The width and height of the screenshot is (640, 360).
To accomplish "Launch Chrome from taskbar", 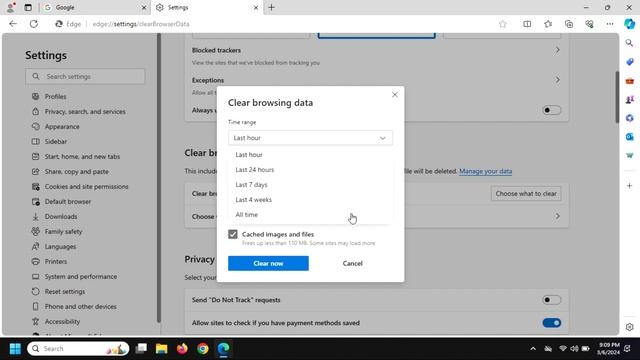I will pyautogui.click(x=202, y=349).
